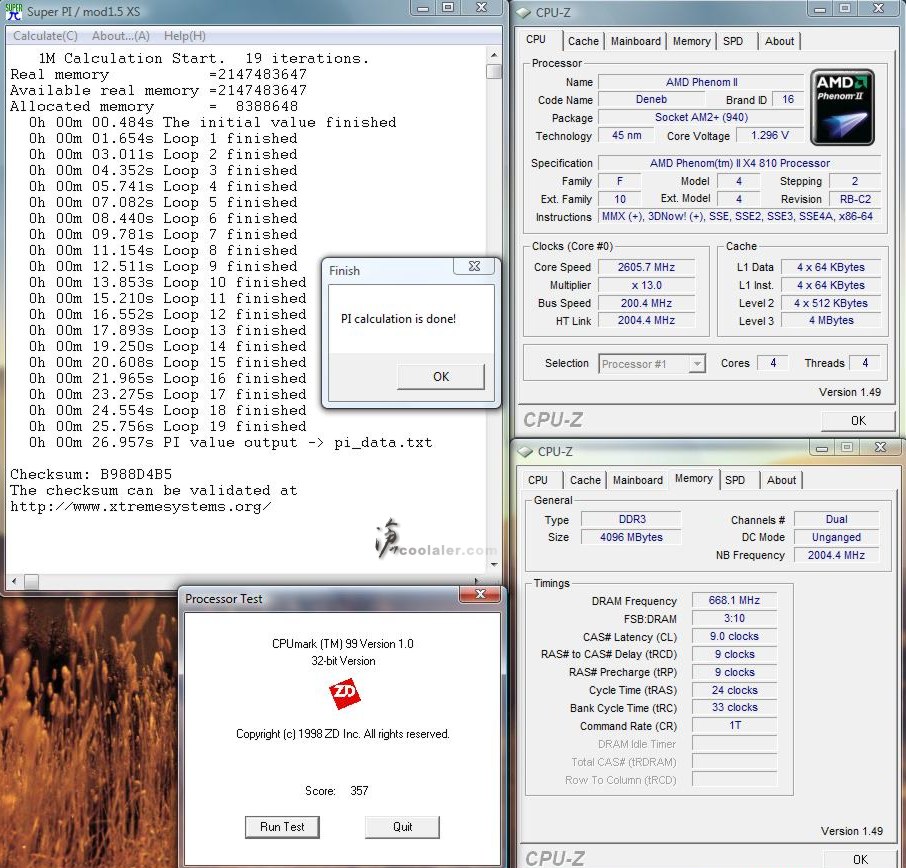The height and width of the screenshot is (868, 906).
Task: Minimize the Super PI window
Action: (424, 8)
